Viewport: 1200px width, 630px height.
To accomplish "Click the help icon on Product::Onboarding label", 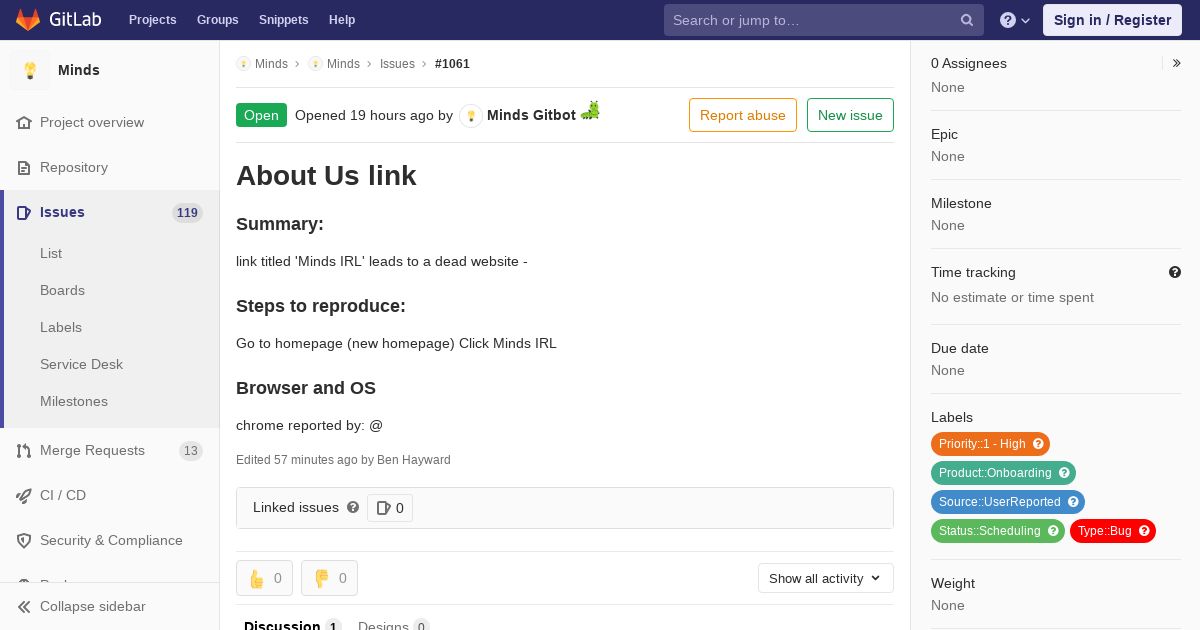I will coord(1064,473).
